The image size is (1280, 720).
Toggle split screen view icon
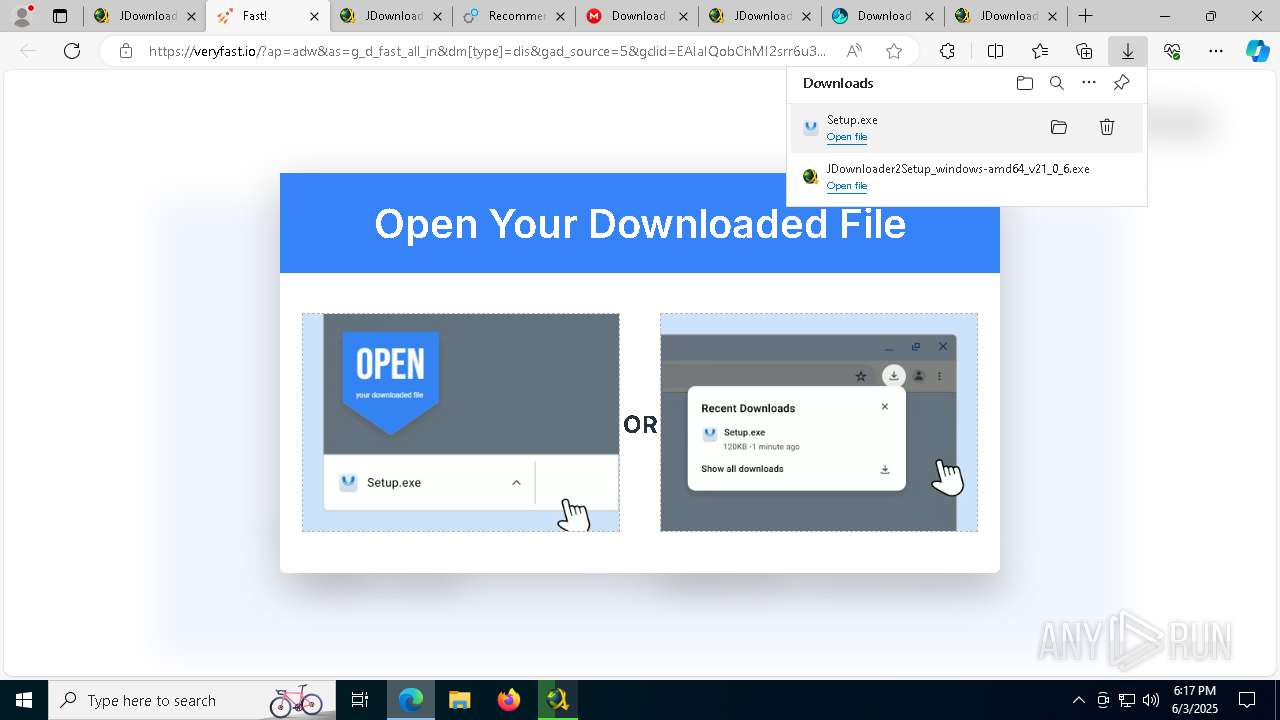pos(995,51)
